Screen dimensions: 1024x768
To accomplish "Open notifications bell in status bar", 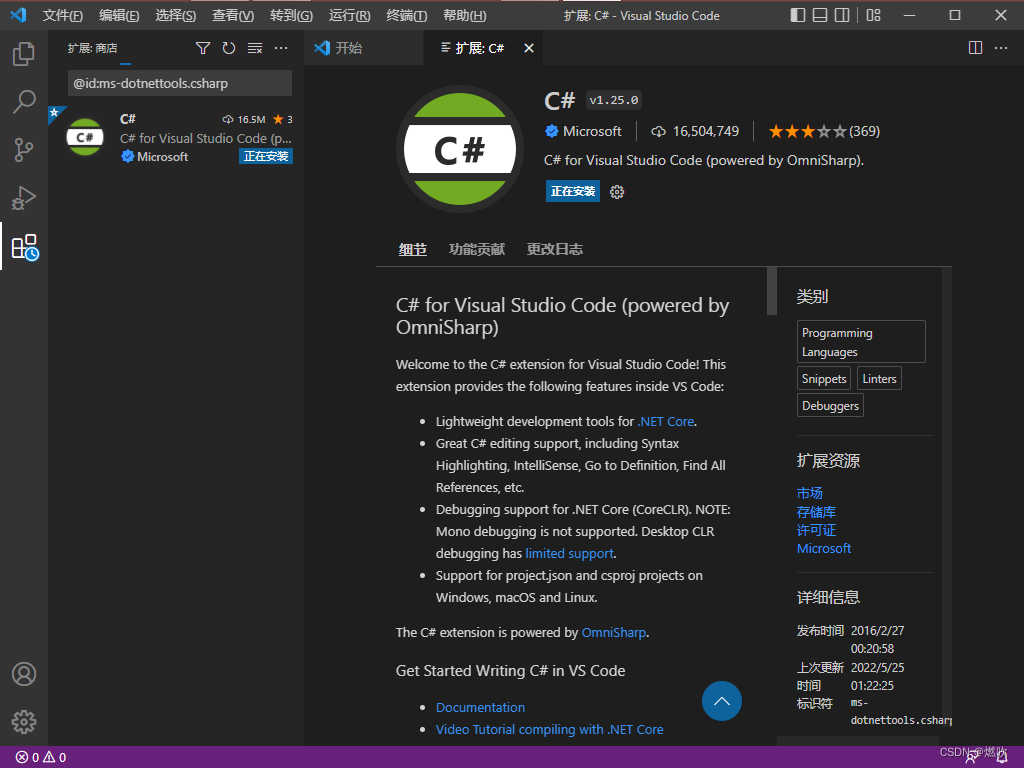I will pos(1002,758).
